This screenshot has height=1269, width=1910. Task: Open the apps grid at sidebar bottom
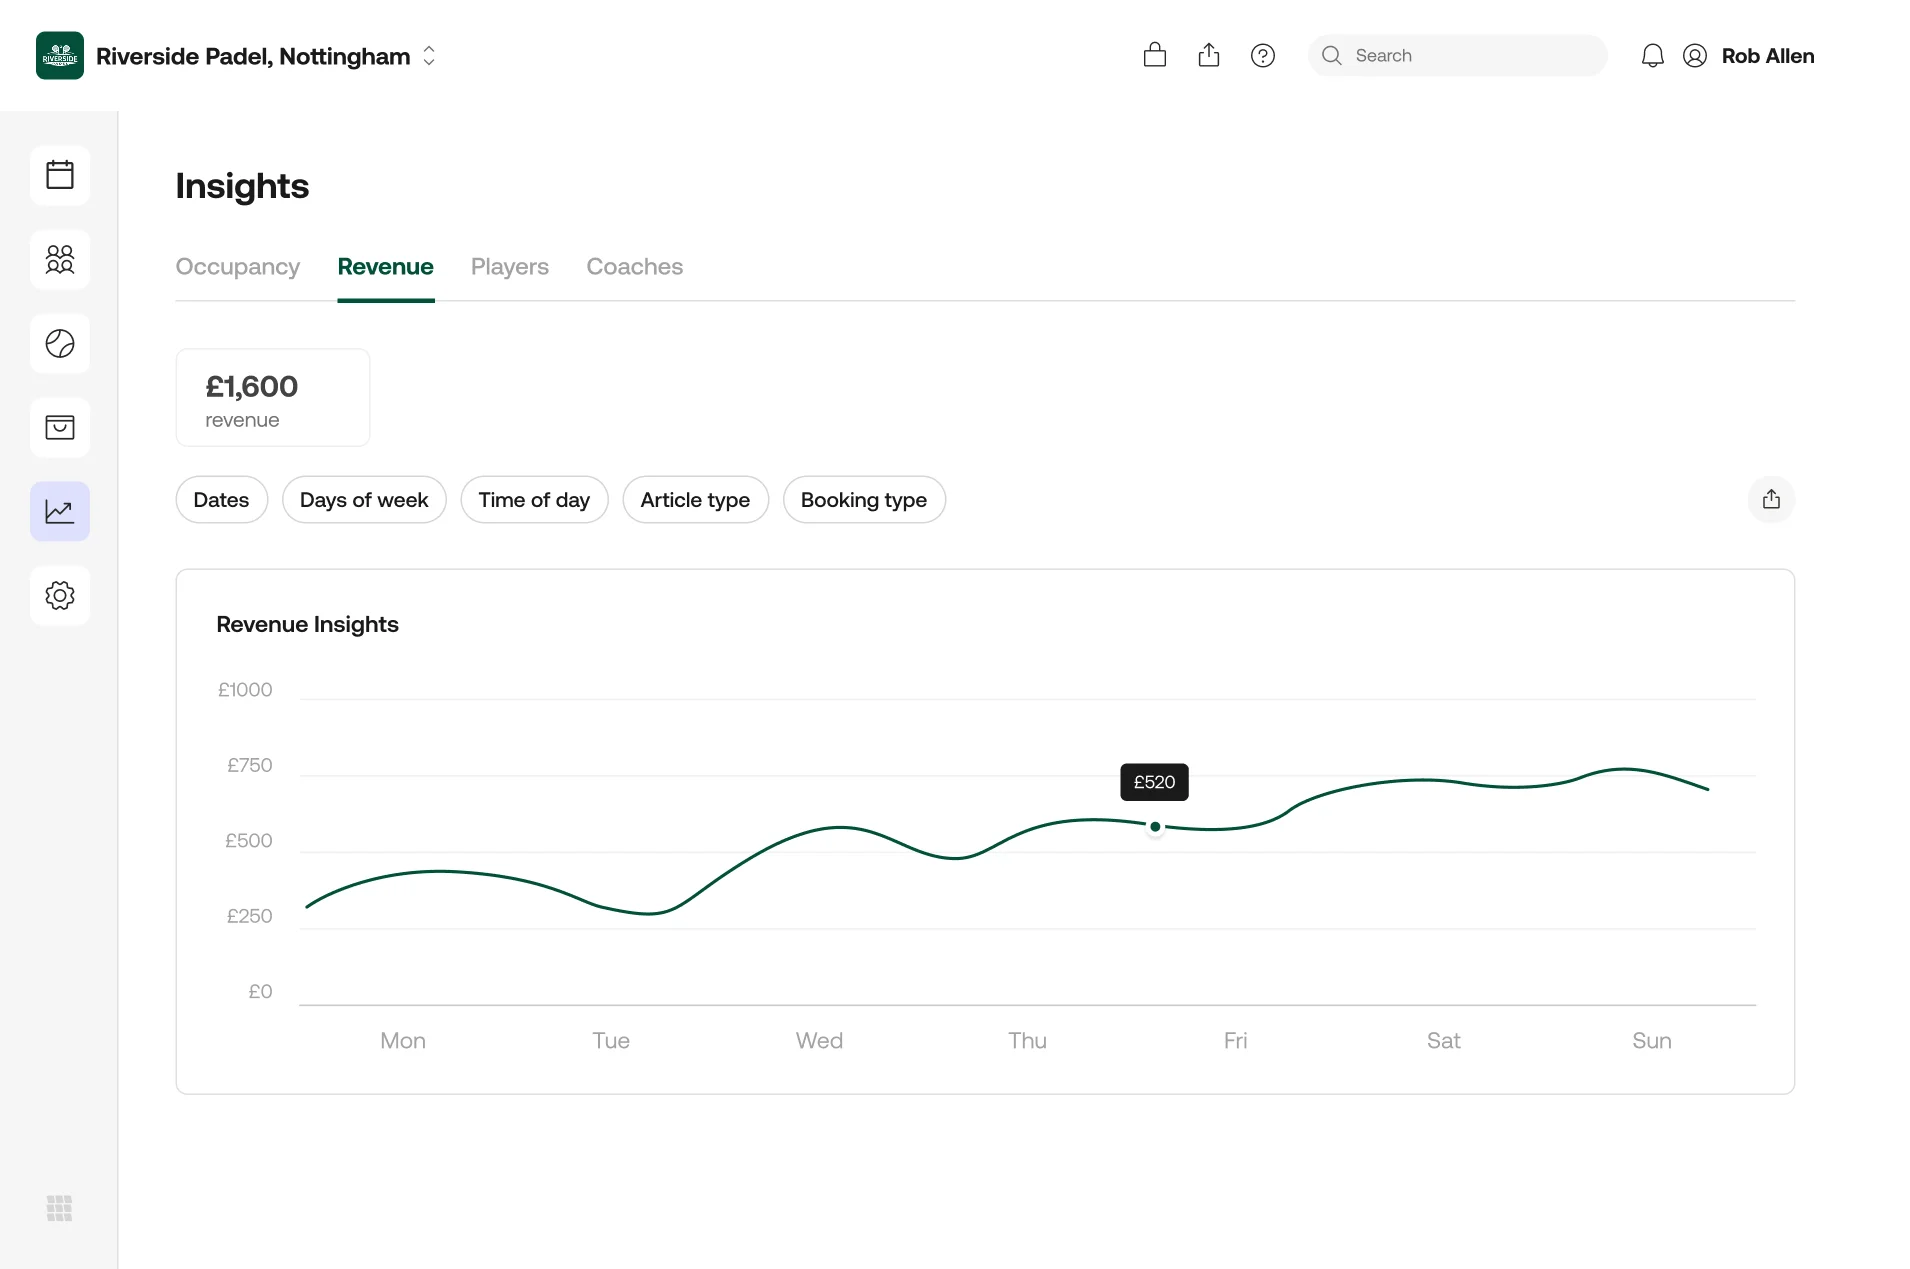[x=59, y=1208]
